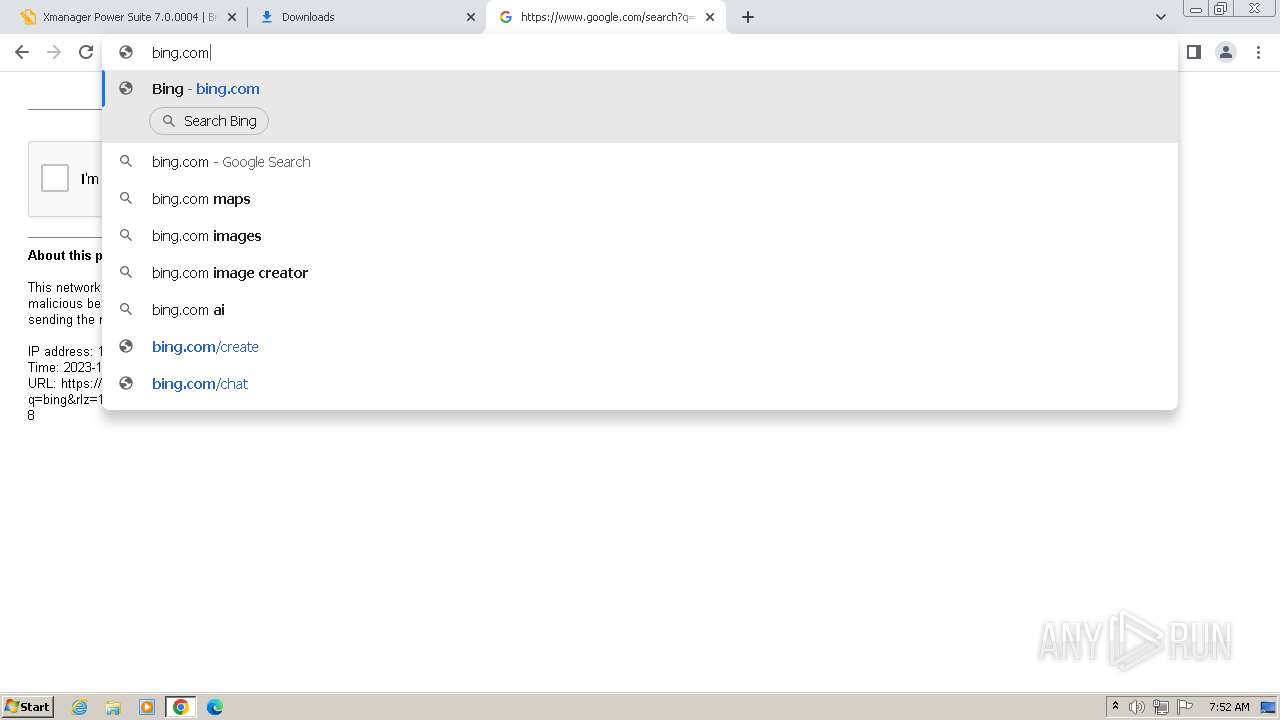Click the globe icon in address bar
The image size is (1280, 720).
(126, 52)
